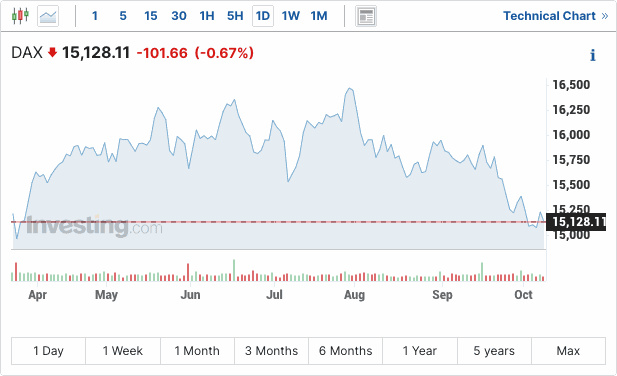Image resolution: width=617 pixels, height=376 pixels.
Task: Click the red down arrow beside DAX
Action: (x=52, y=52)
